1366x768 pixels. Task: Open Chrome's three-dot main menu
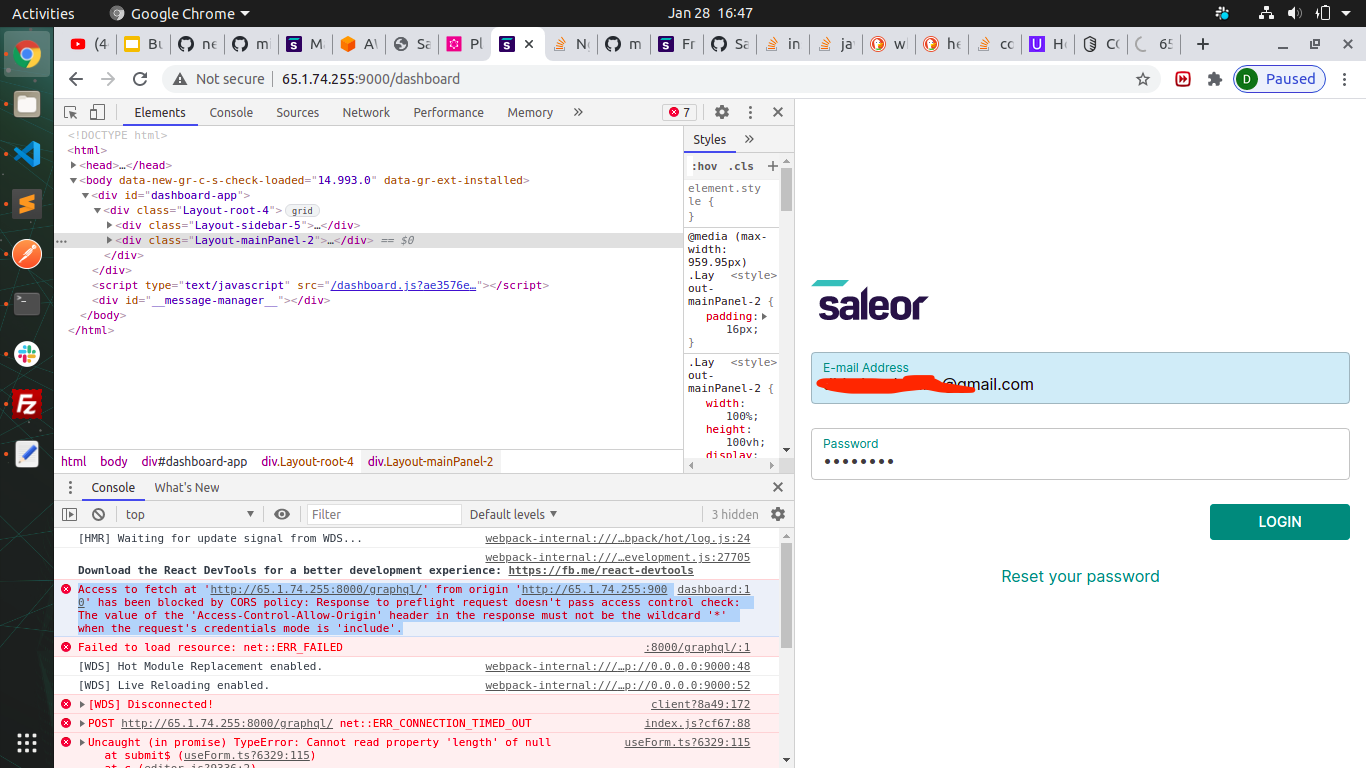coord(1344,79)
